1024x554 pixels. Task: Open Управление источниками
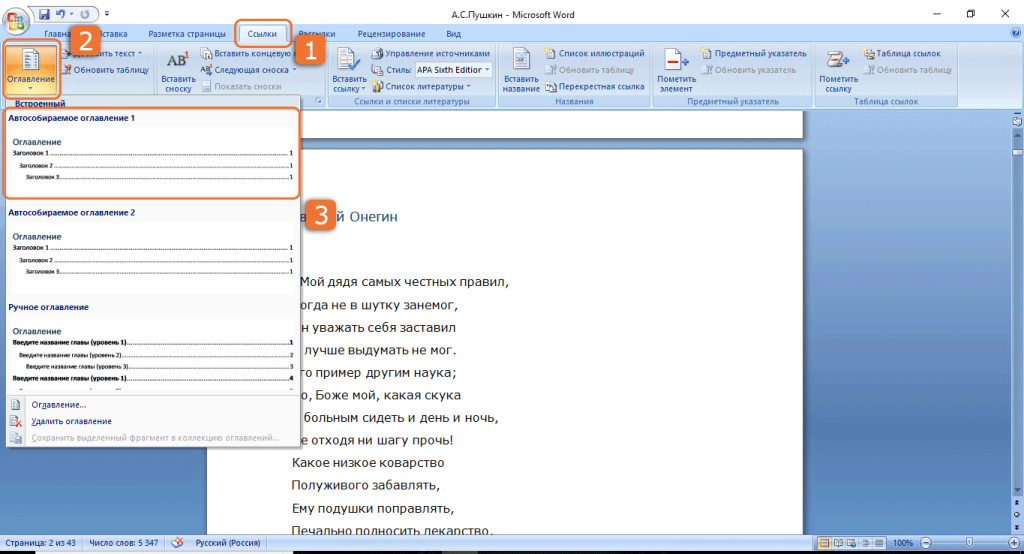(430, 54)
